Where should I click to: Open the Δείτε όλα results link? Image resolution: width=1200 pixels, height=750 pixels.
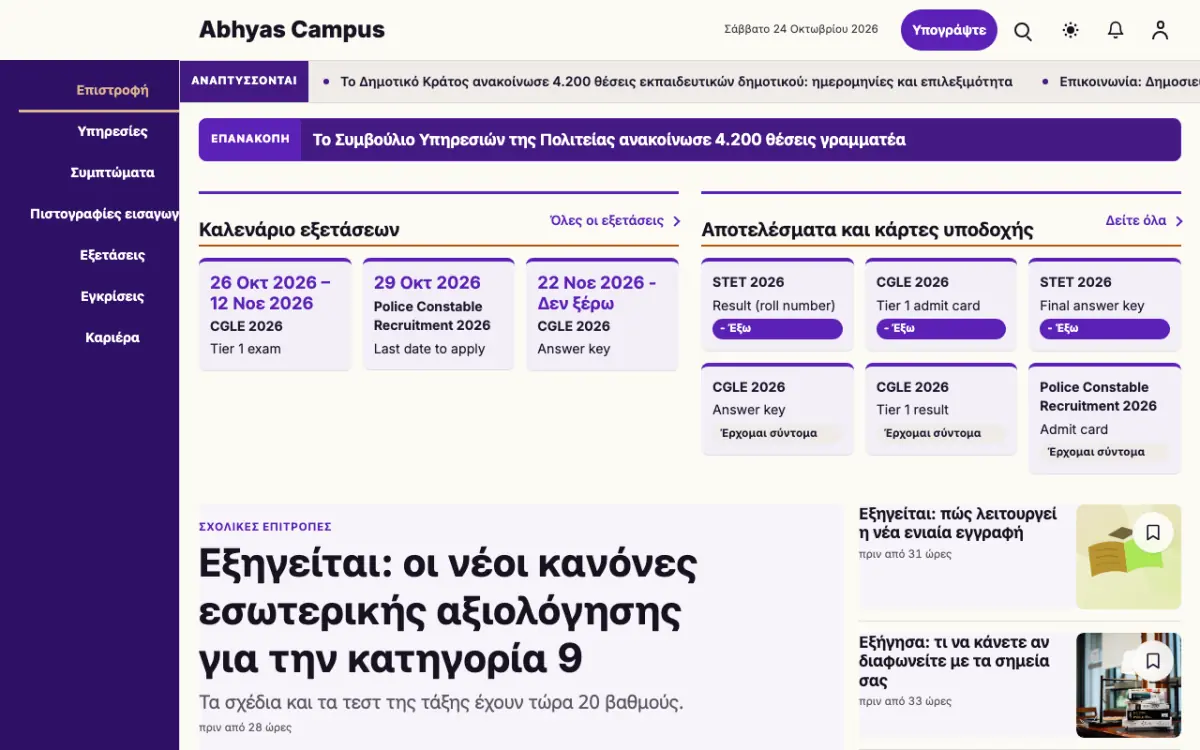pyautogui.click(x=1136, y=221)
